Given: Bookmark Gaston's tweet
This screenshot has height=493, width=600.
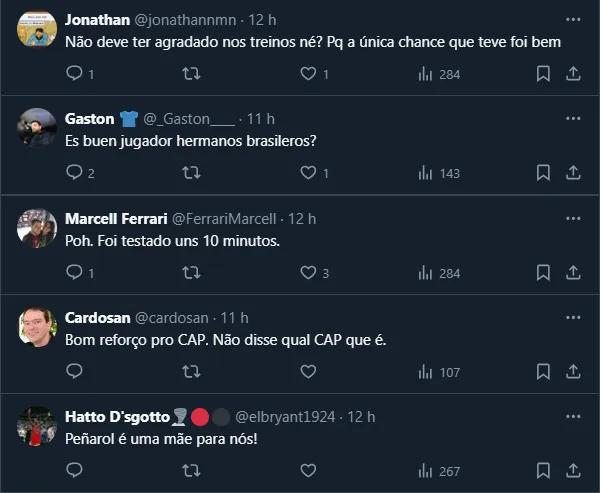Looking at the screenshot, I should click(543, 173).
